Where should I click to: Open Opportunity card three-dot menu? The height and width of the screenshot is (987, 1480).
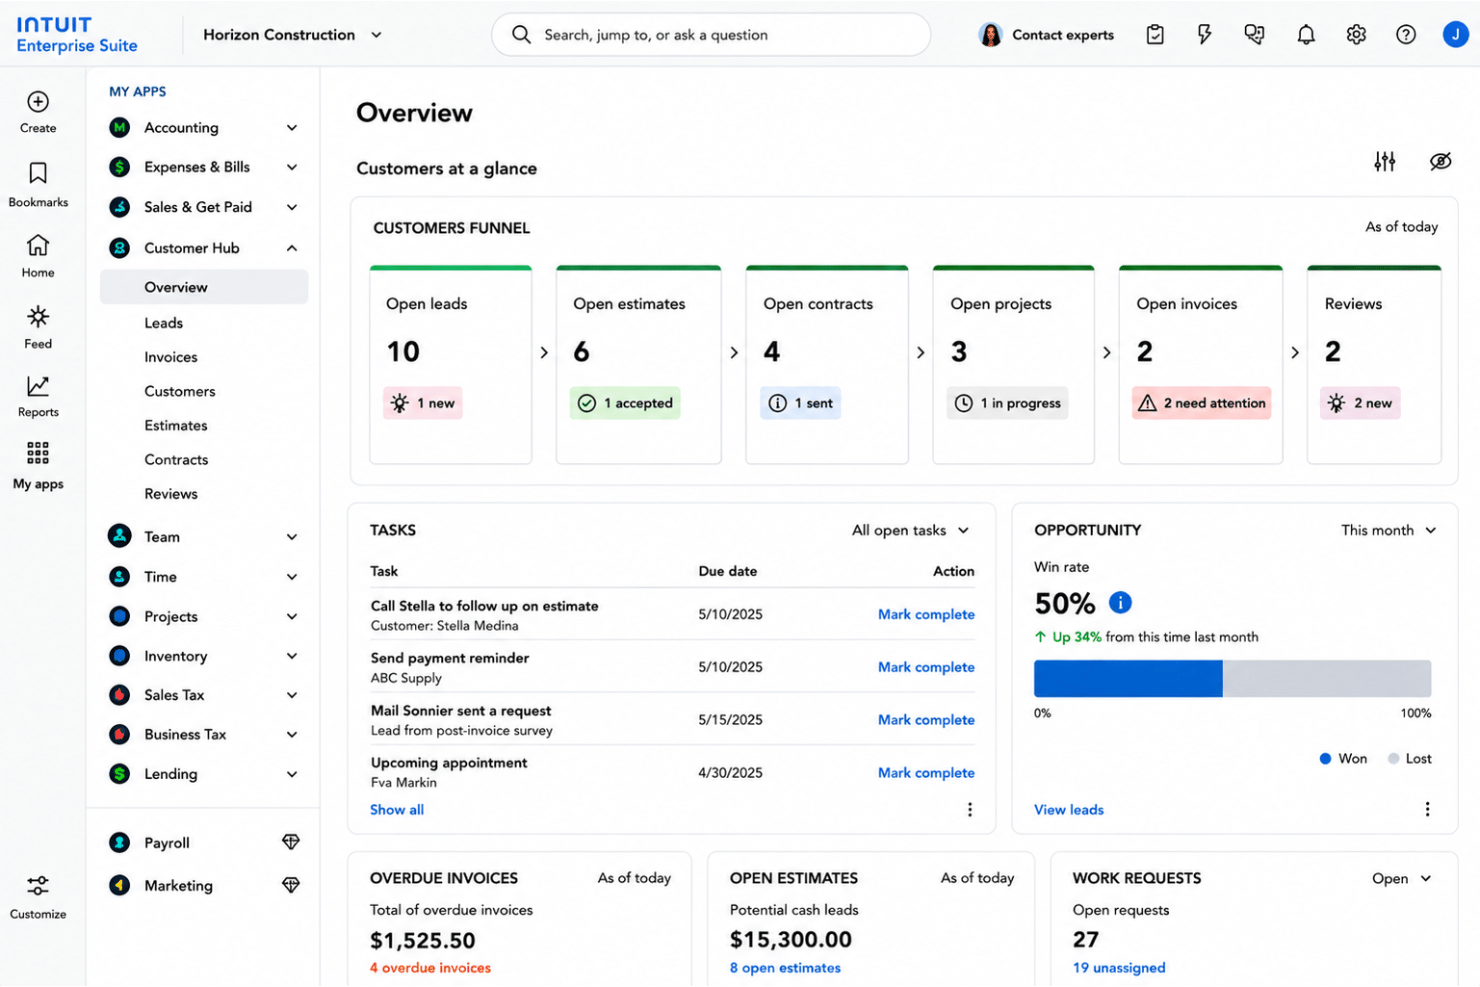tap(1428, 810)
